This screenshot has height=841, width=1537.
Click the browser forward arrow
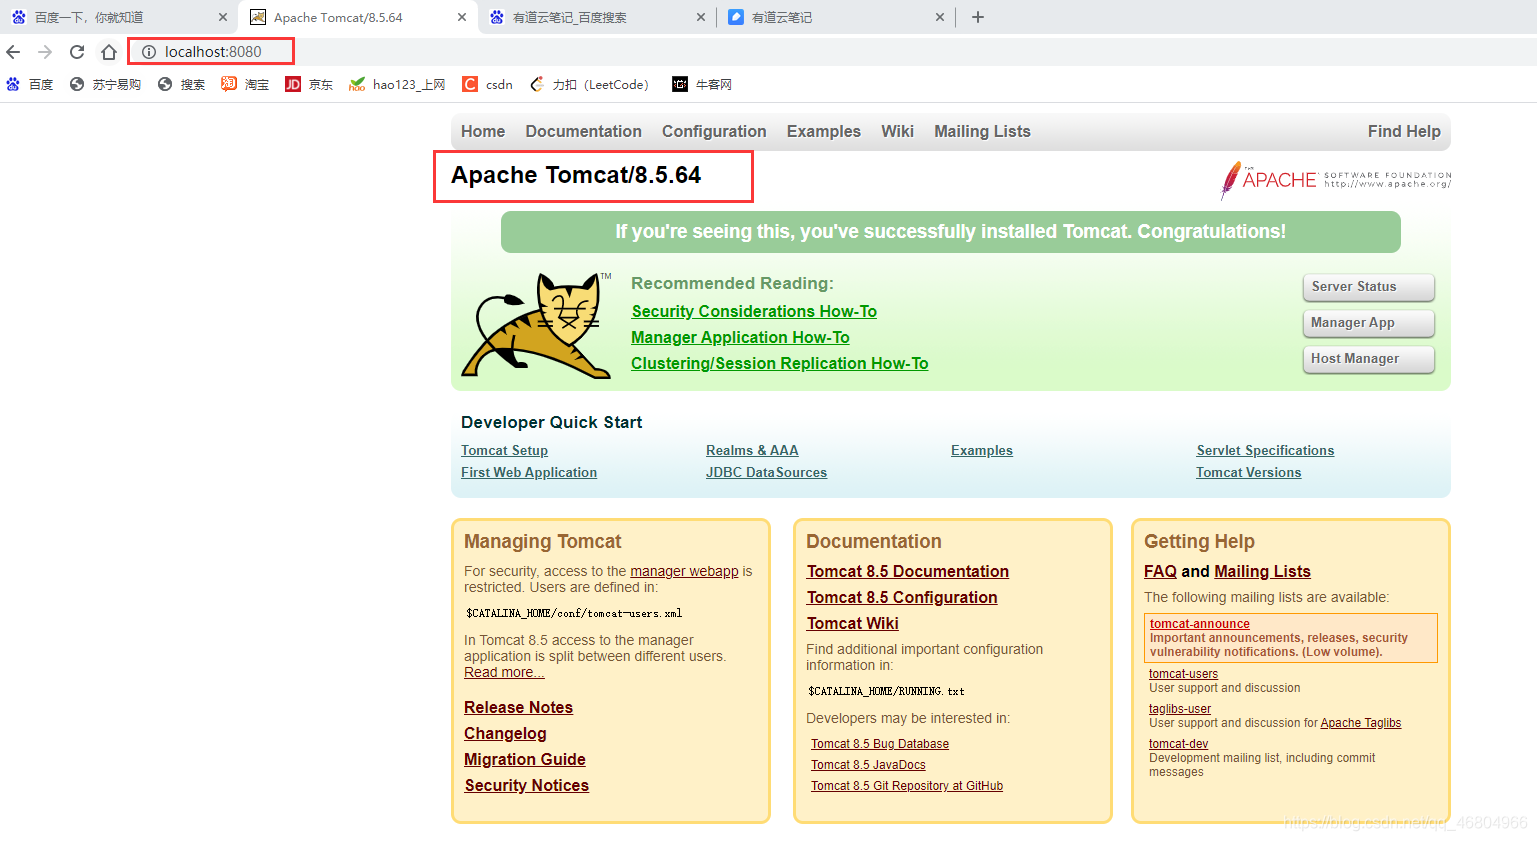(45, 52)
